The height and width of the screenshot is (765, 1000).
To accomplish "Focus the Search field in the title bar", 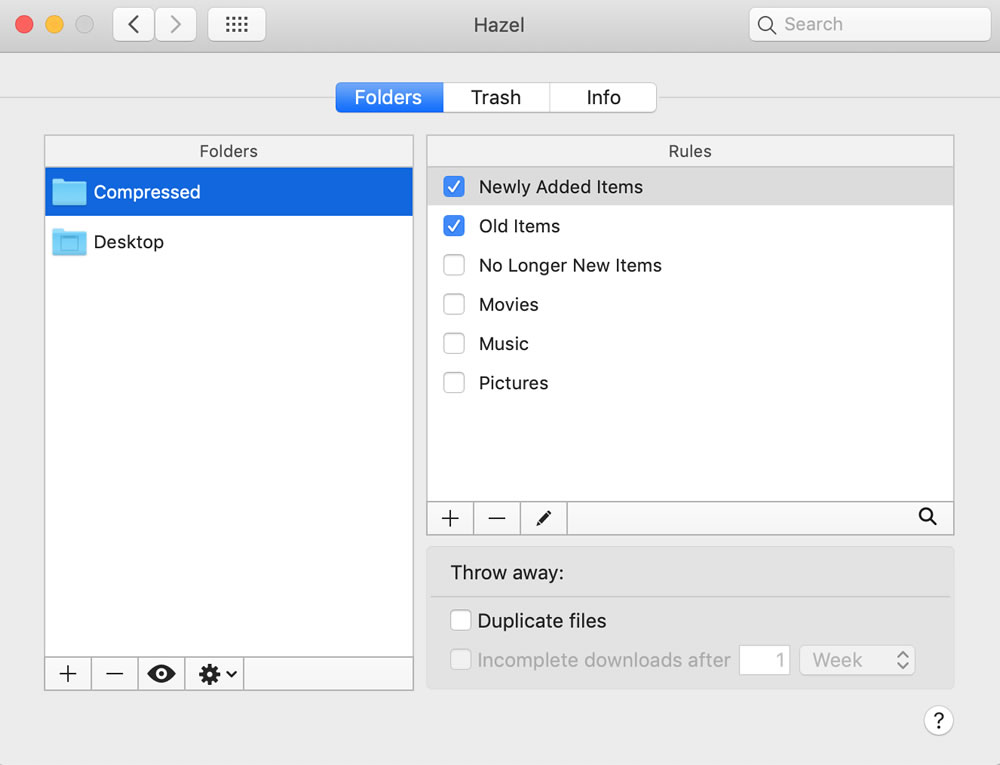I will pyautogui.click(x=870, y=25).
